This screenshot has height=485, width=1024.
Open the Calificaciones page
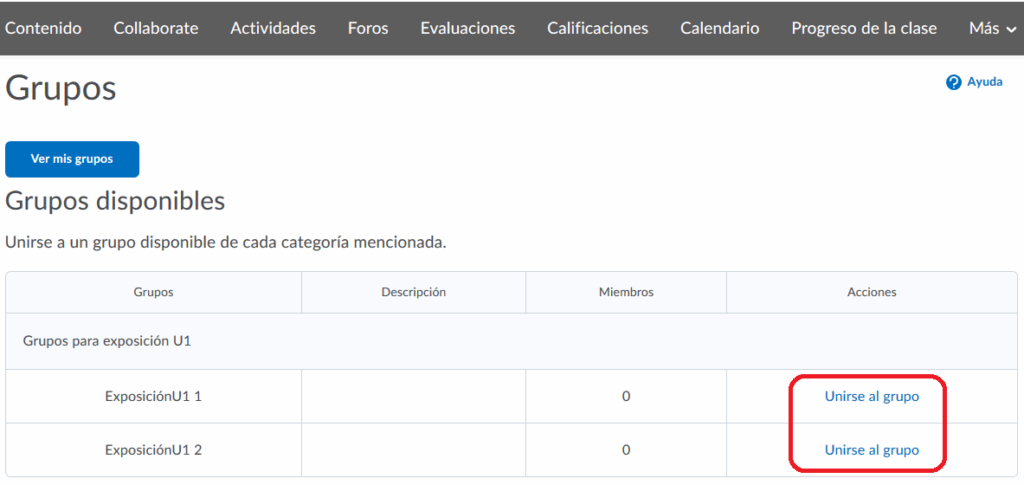coord(597,28)
